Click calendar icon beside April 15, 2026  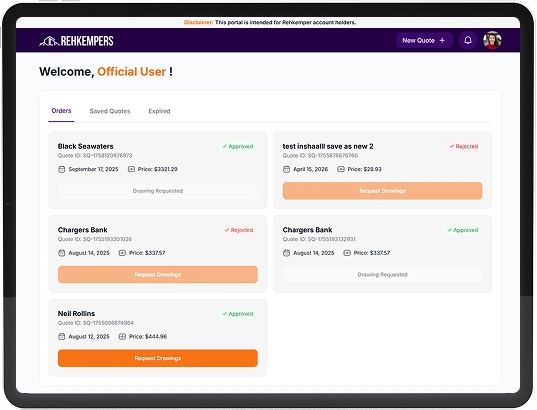pos(286,169)
